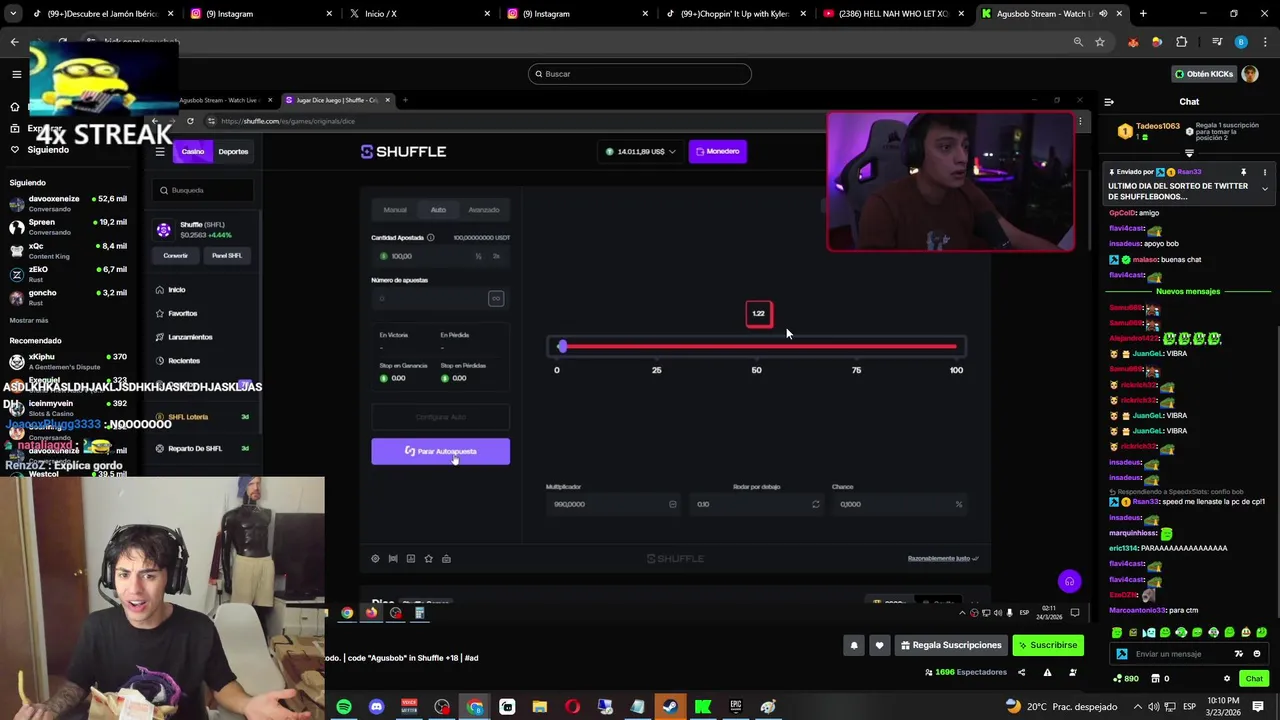This screenshot has width=1280, height=720.
Task: Open the Kicks shop icon beside 0
Action: pyautogui.click(x=1156, y=679)
